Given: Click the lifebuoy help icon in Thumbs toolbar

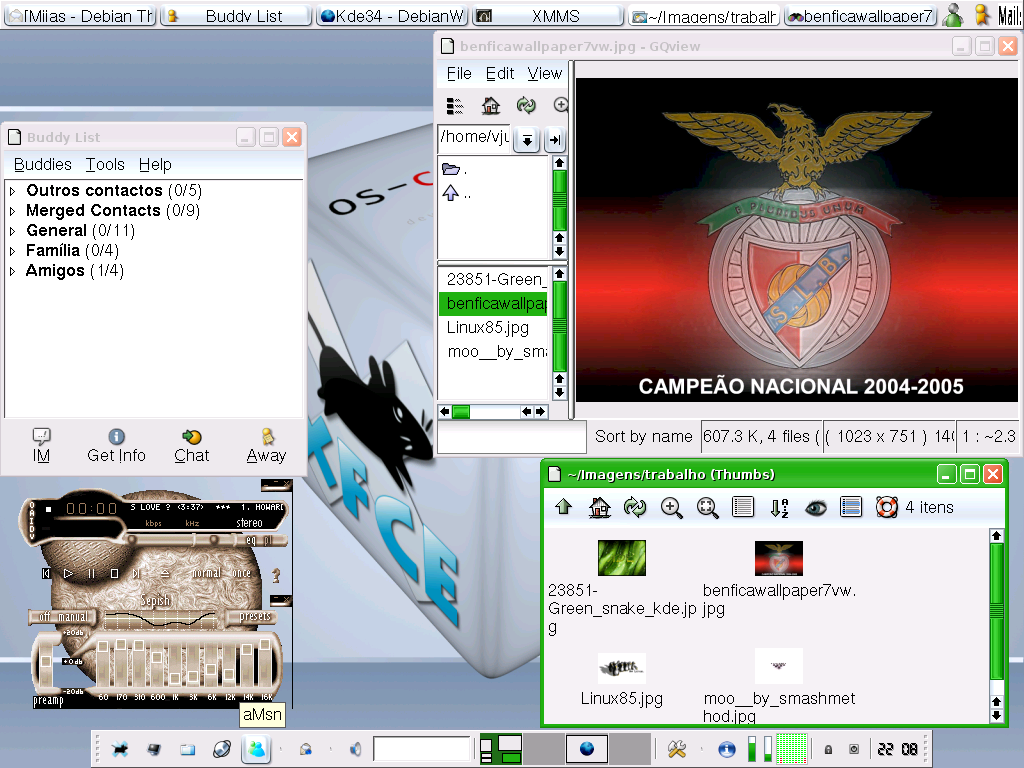Looking at the screenshot, I should point(886,507).
